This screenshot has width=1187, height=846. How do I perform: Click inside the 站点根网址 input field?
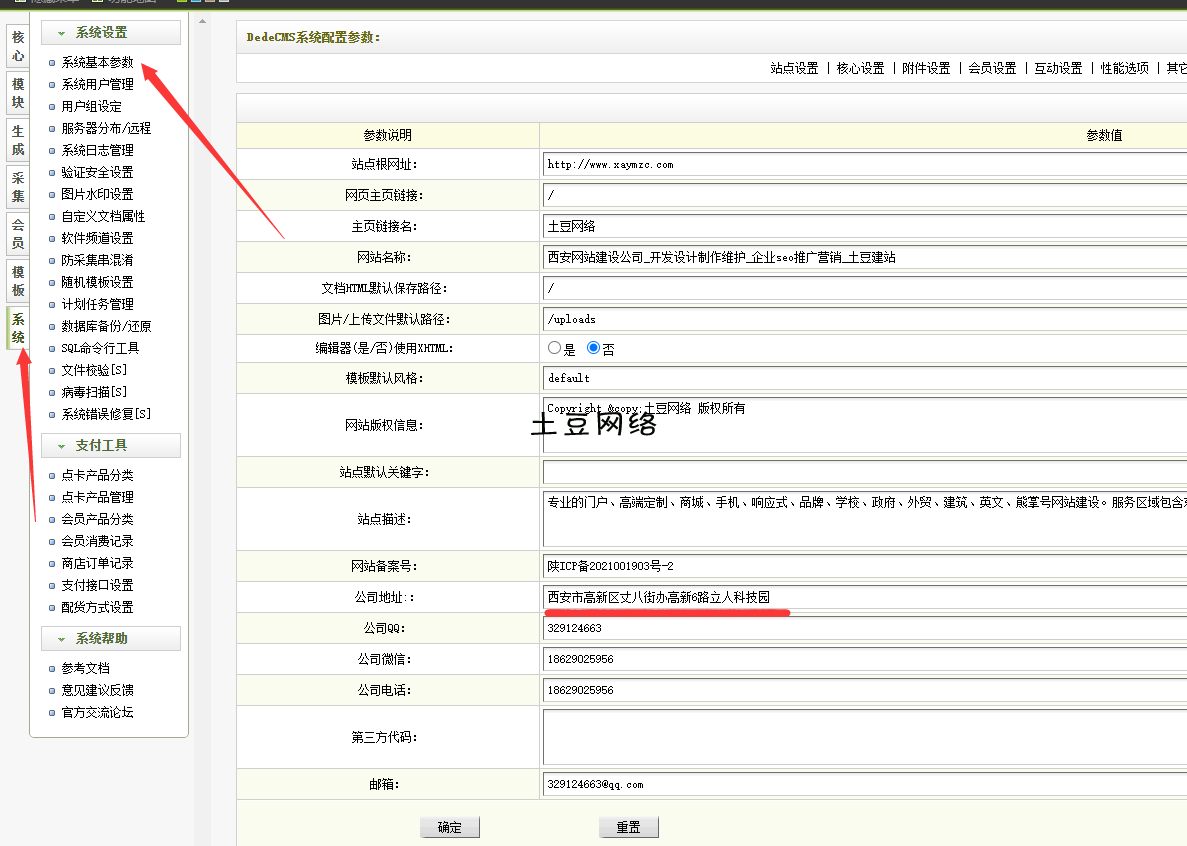750,163
